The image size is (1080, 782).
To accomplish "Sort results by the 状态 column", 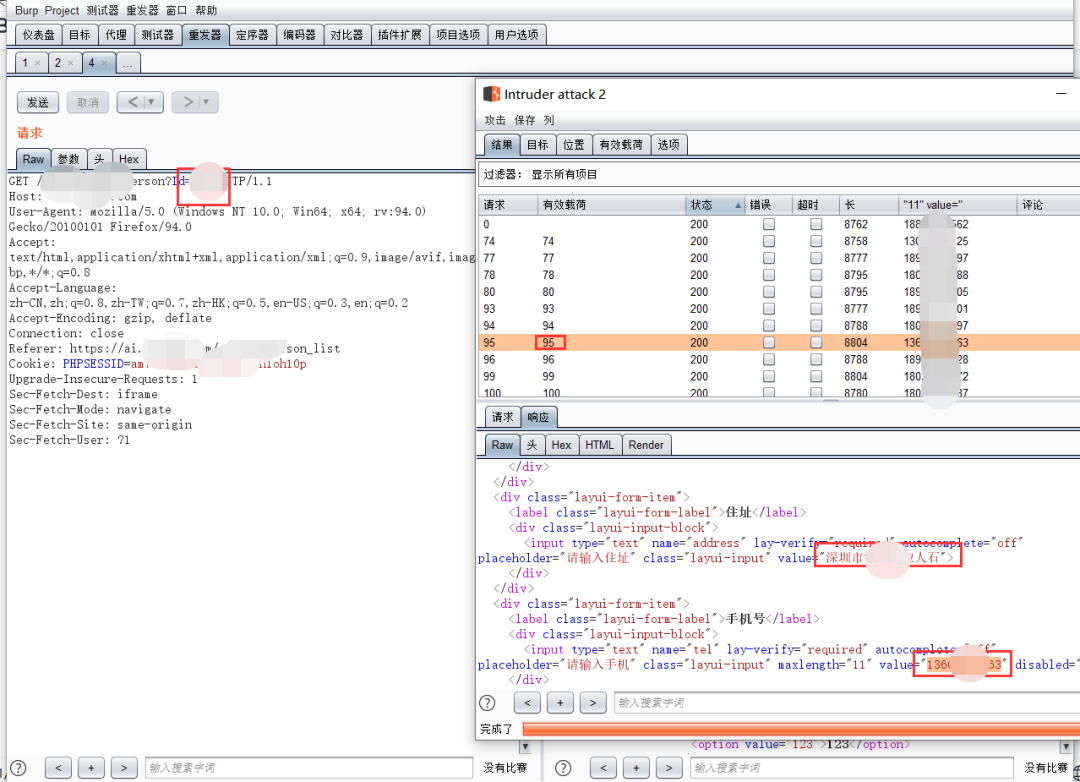I will pyautogui.click(x=715, y=205).
